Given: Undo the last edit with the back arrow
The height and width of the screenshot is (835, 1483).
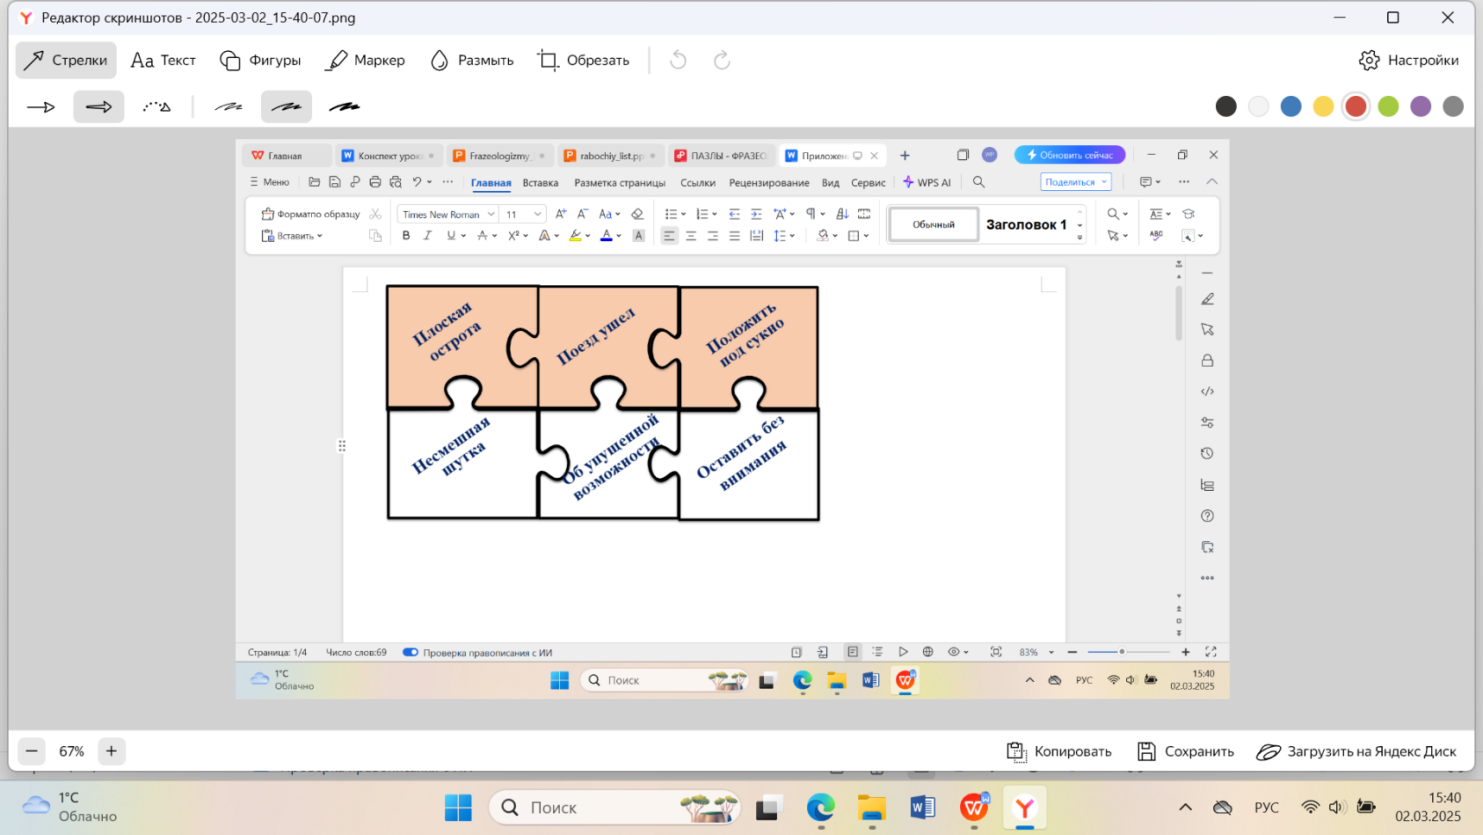Looking at the screenshot, I should coord(678,60).
